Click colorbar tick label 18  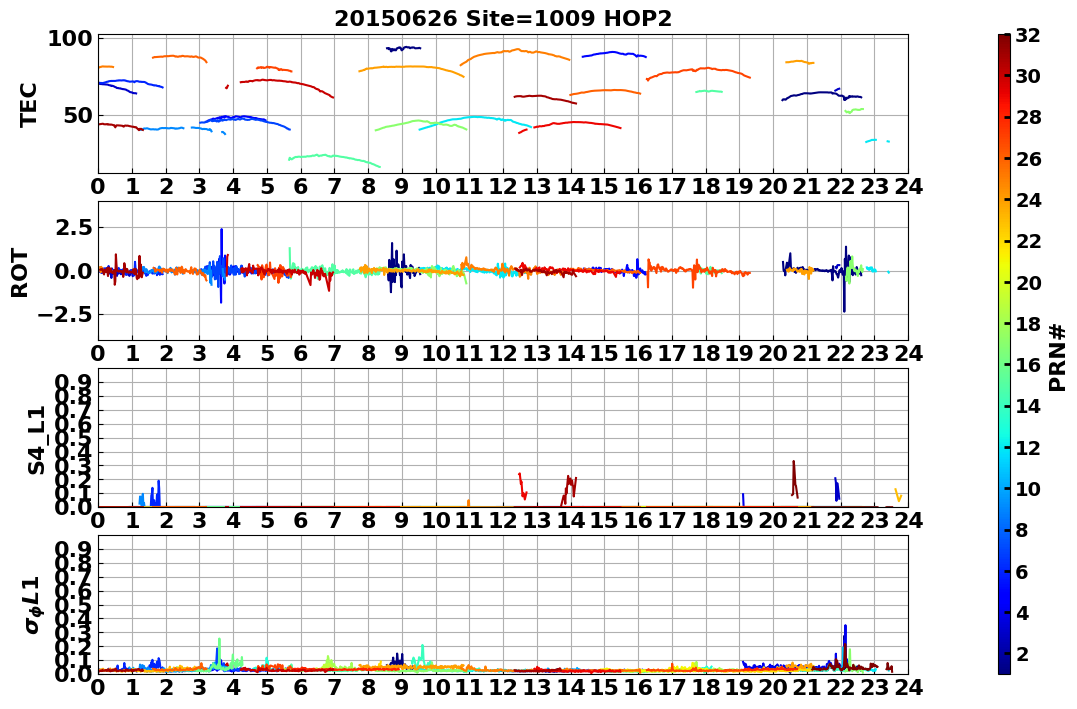[1029, 324]
